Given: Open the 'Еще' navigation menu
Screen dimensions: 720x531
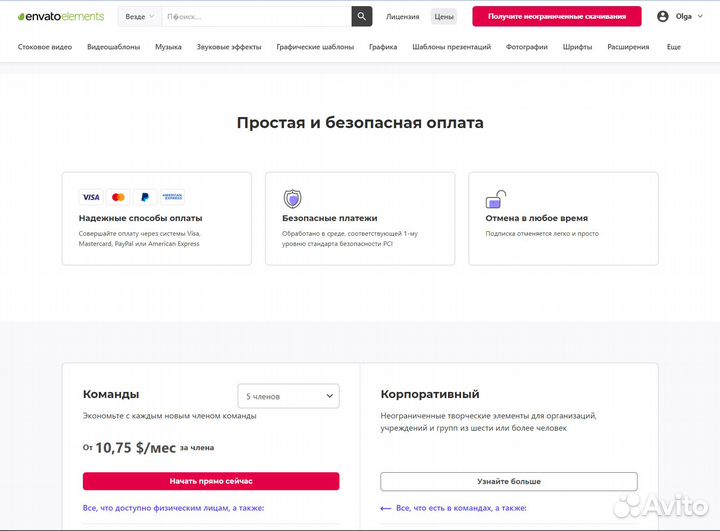Looking at the screenshot, I should (x=674, y=47).
